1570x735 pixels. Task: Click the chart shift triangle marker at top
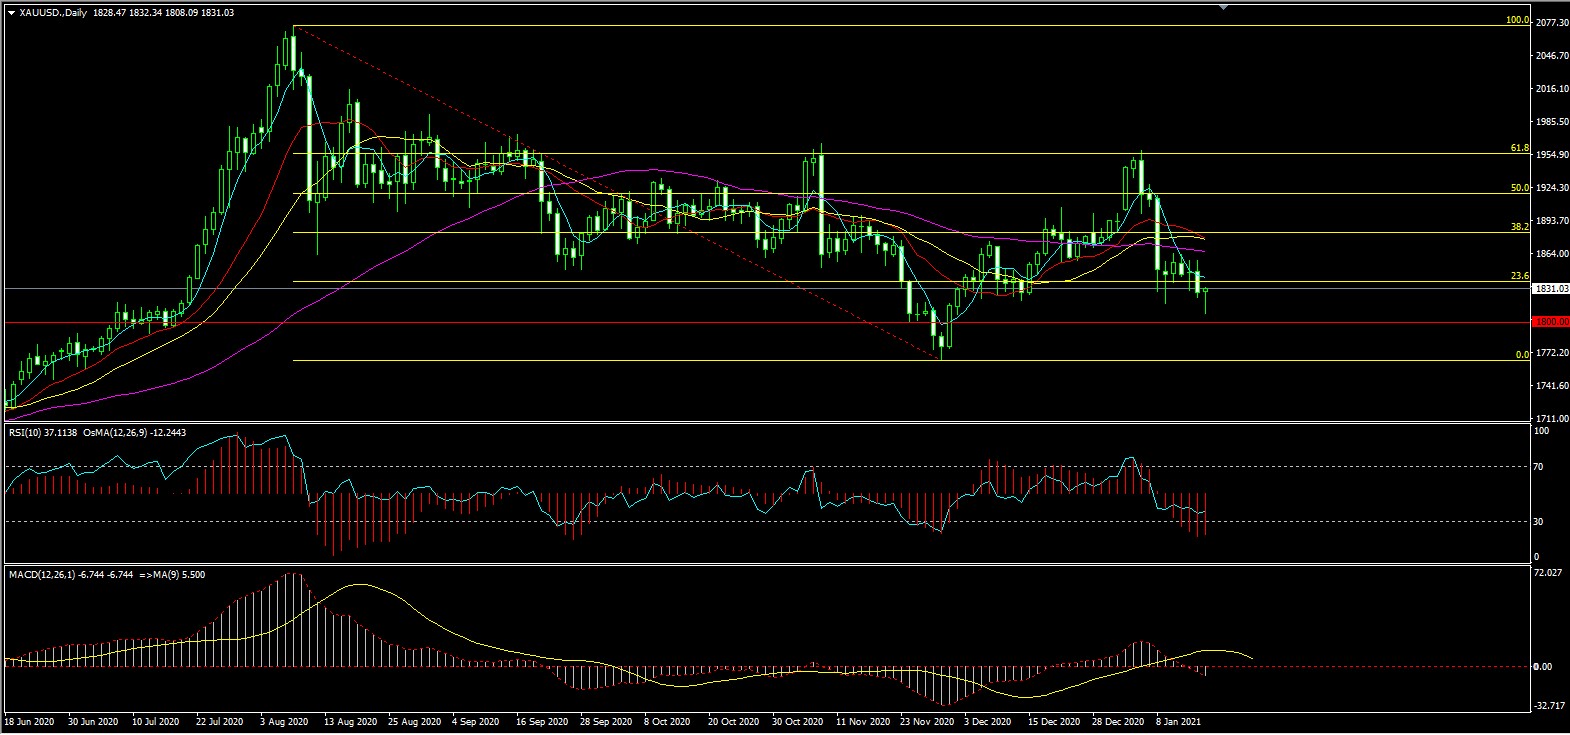tap(1224, 6)
